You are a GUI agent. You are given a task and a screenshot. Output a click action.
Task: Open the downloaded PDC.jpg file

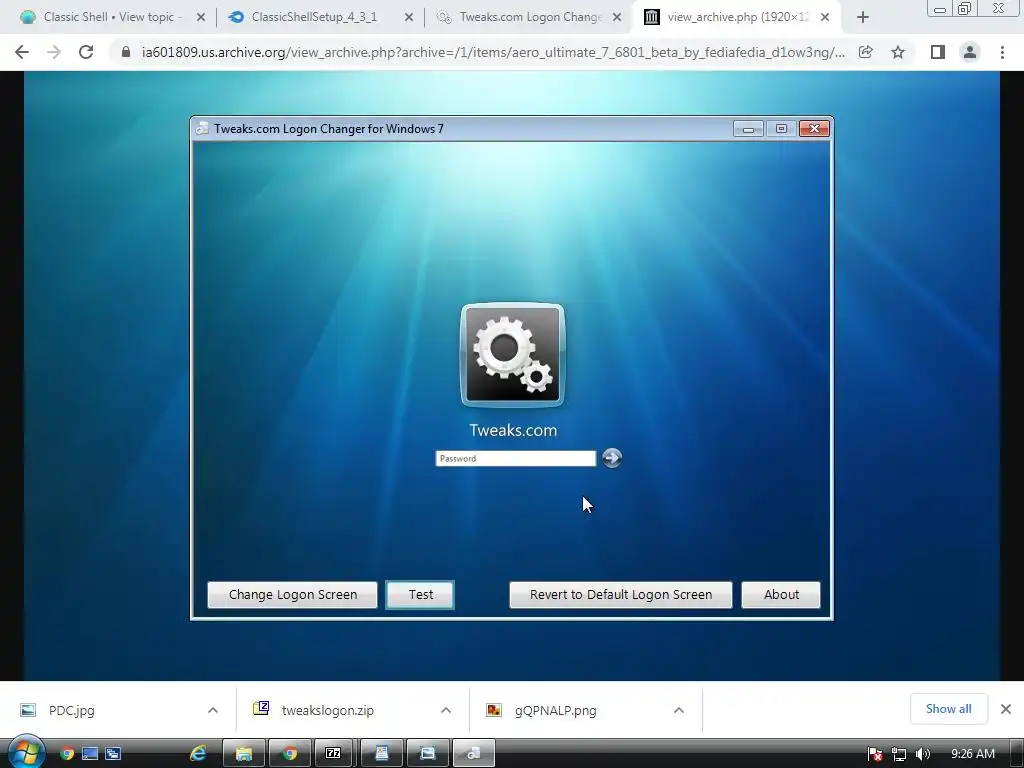(72, 711)
